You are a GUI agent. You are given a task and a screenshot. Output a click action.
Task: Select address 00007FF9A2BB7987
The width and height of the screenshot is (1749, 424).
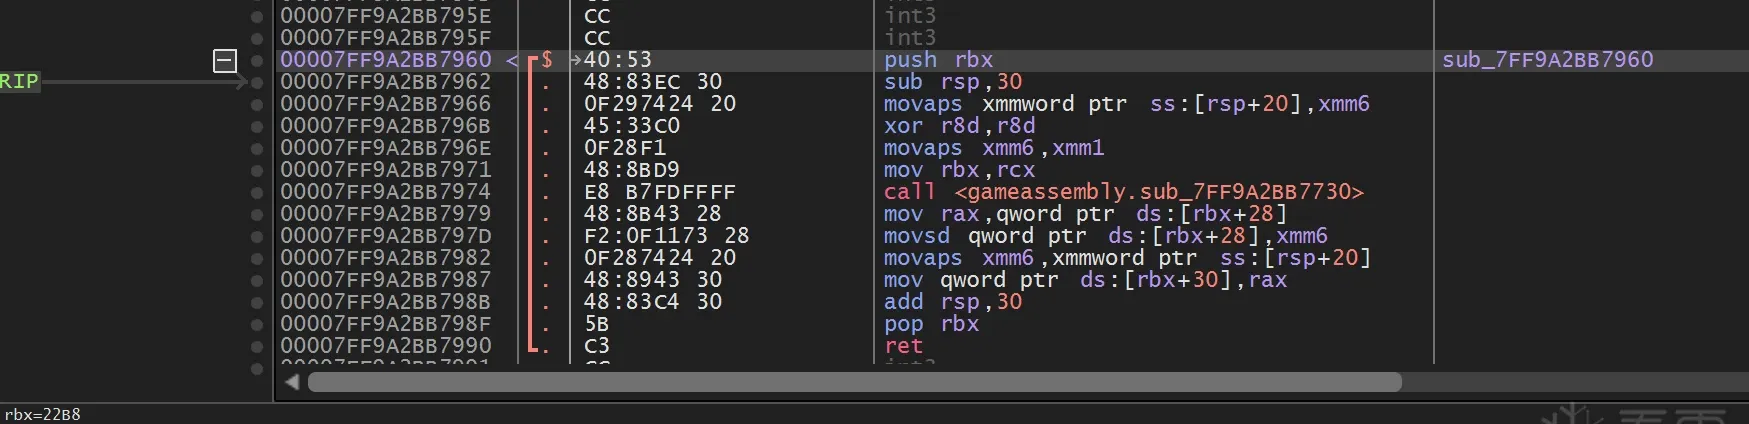point(386,280)
